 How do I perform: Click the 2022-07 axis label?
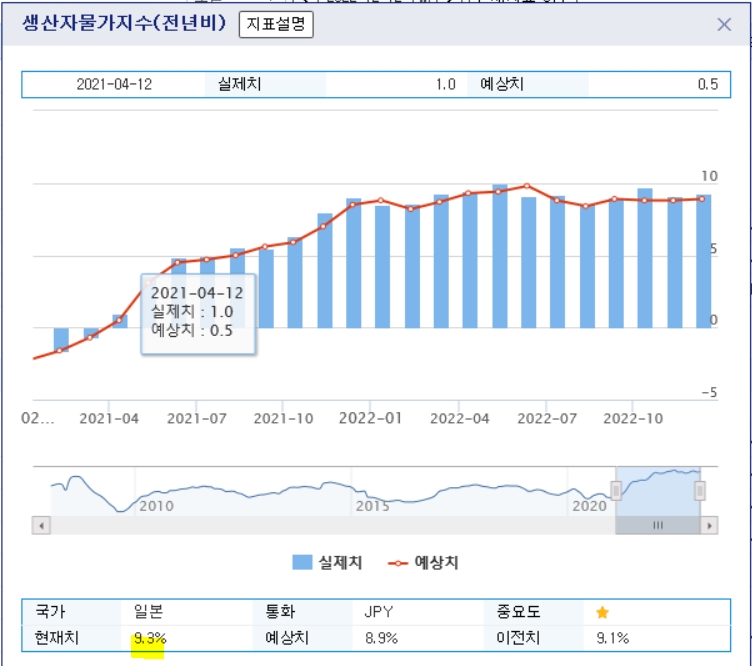click(547, 419)
